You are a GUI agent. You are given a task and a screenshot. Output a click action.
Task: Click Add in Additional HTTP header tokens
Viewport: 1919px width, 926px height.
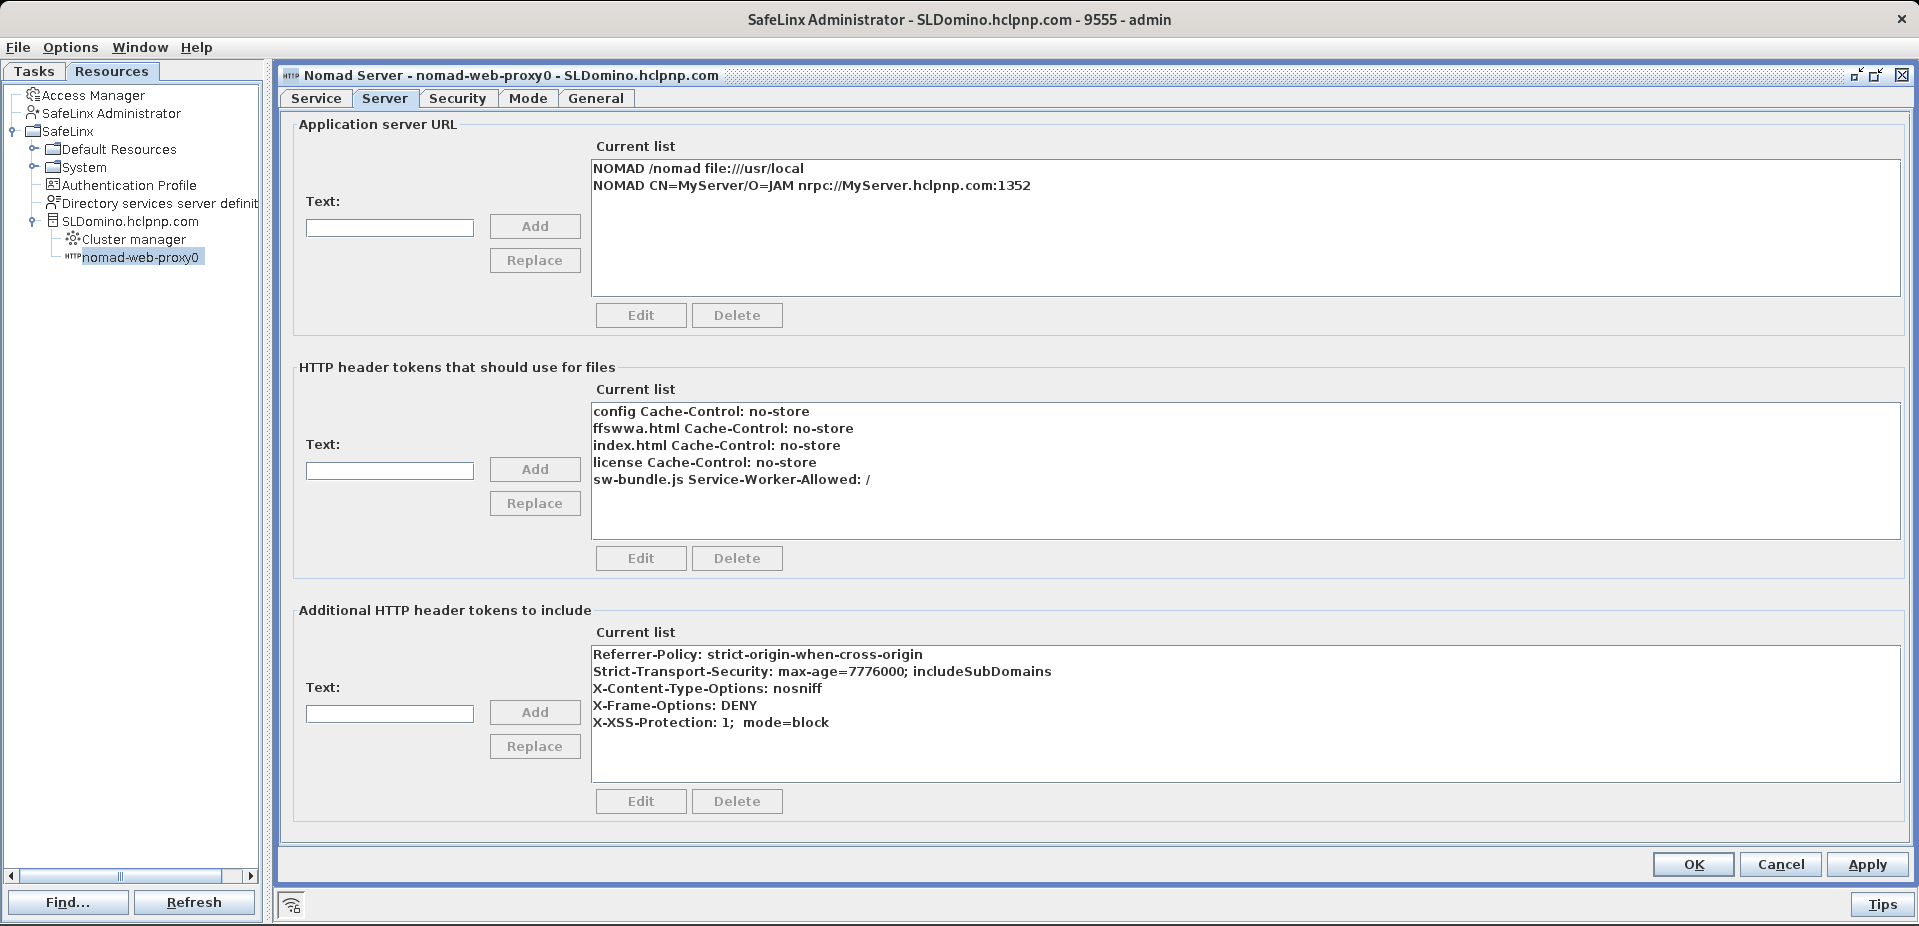pos(535,712)
